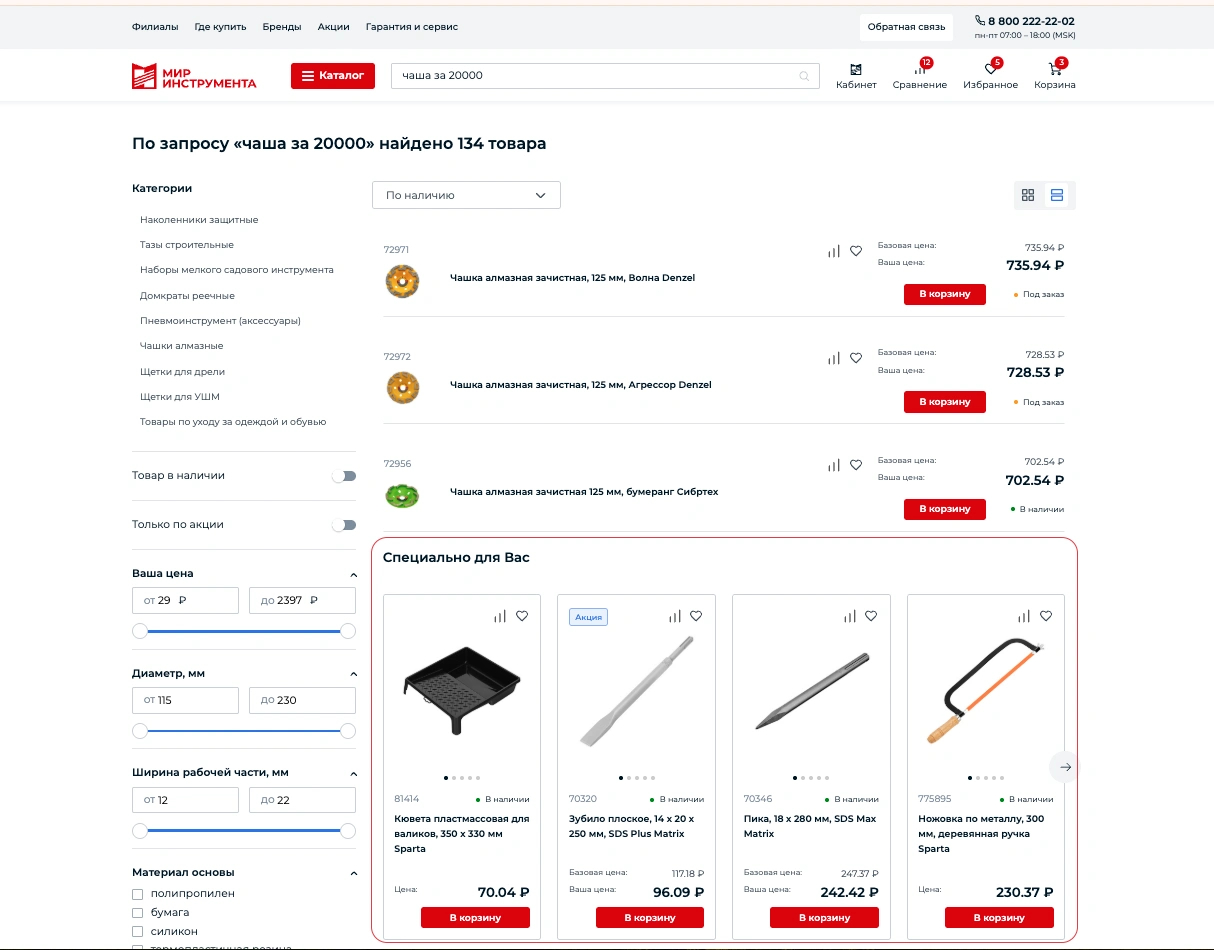The height and width of the screenshot is (950, 1214).
Task: Open Филиалы in top menu
Action: click(x=155, y=27)
